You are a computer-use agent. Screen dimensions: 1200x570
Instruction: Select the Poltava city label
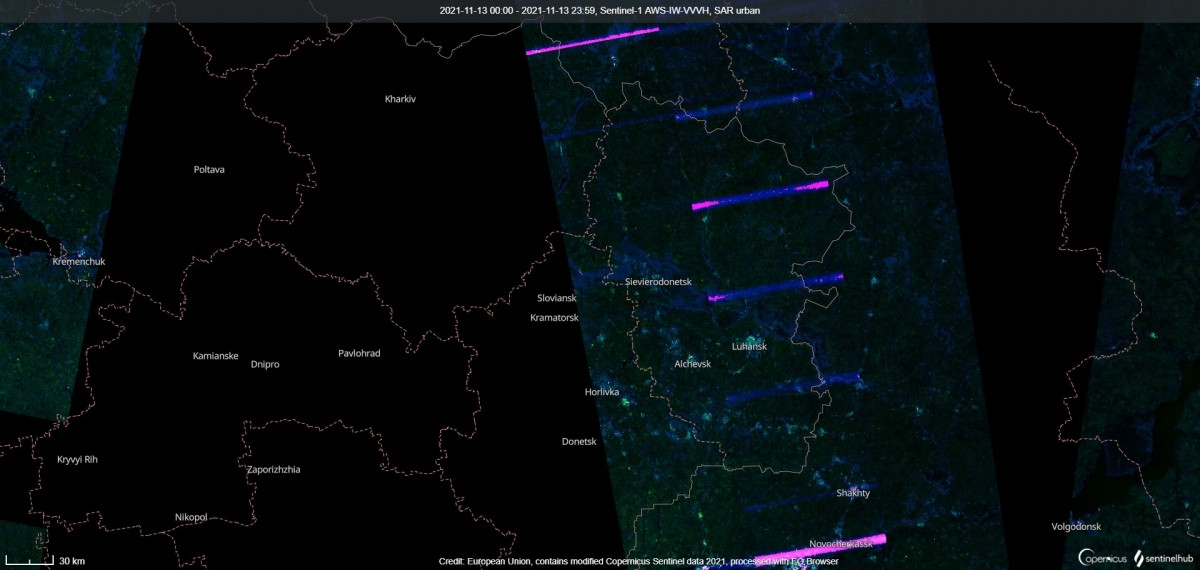(x=209, y=170)
